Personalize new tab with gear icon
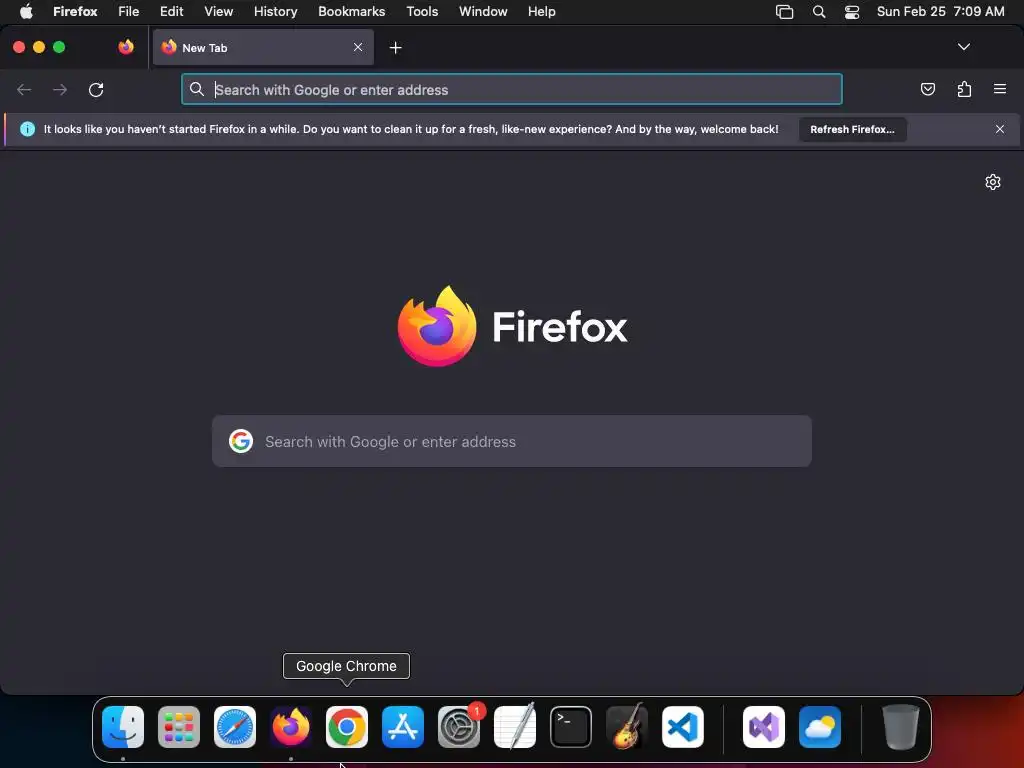 click(x=993, y=182)
